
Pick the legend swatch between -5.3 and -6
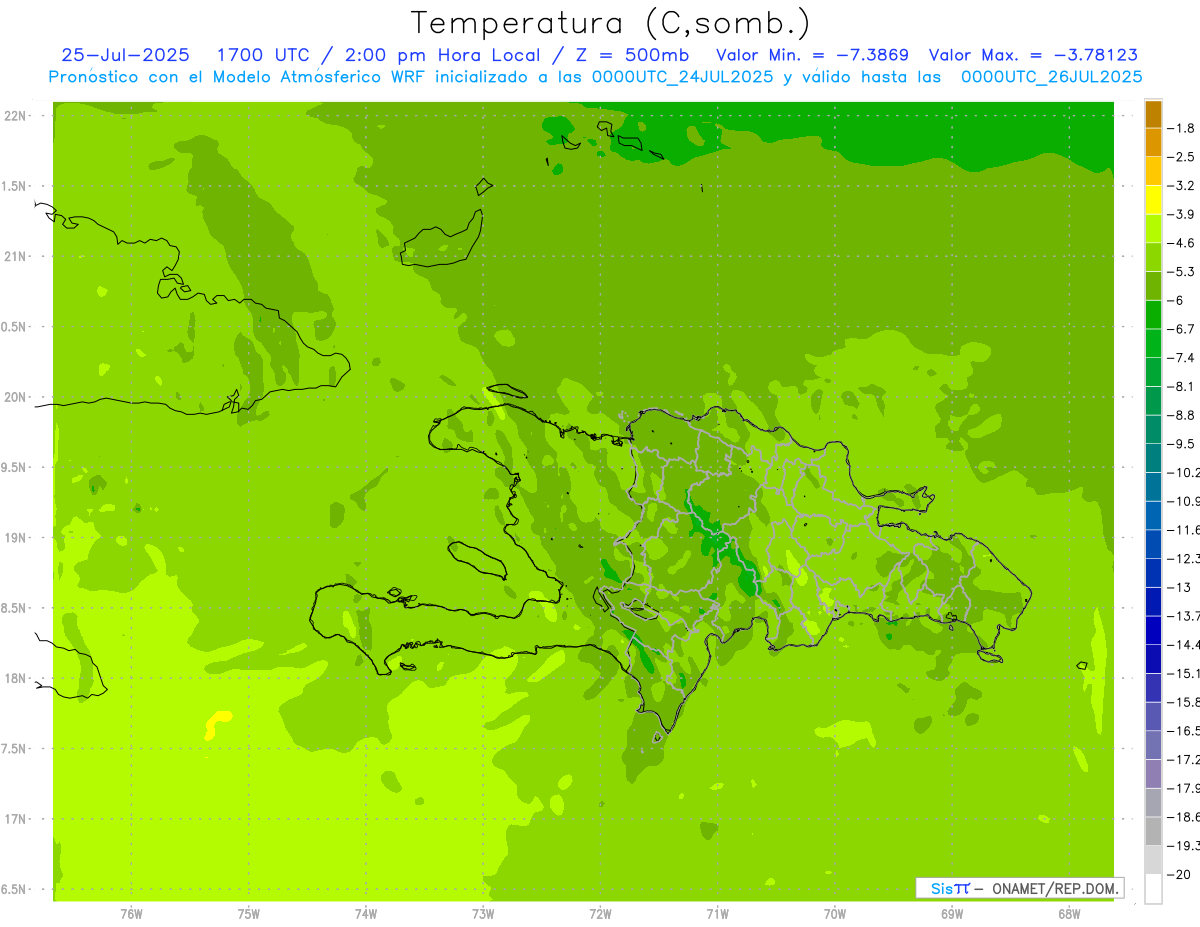(x=1153, y=286)
